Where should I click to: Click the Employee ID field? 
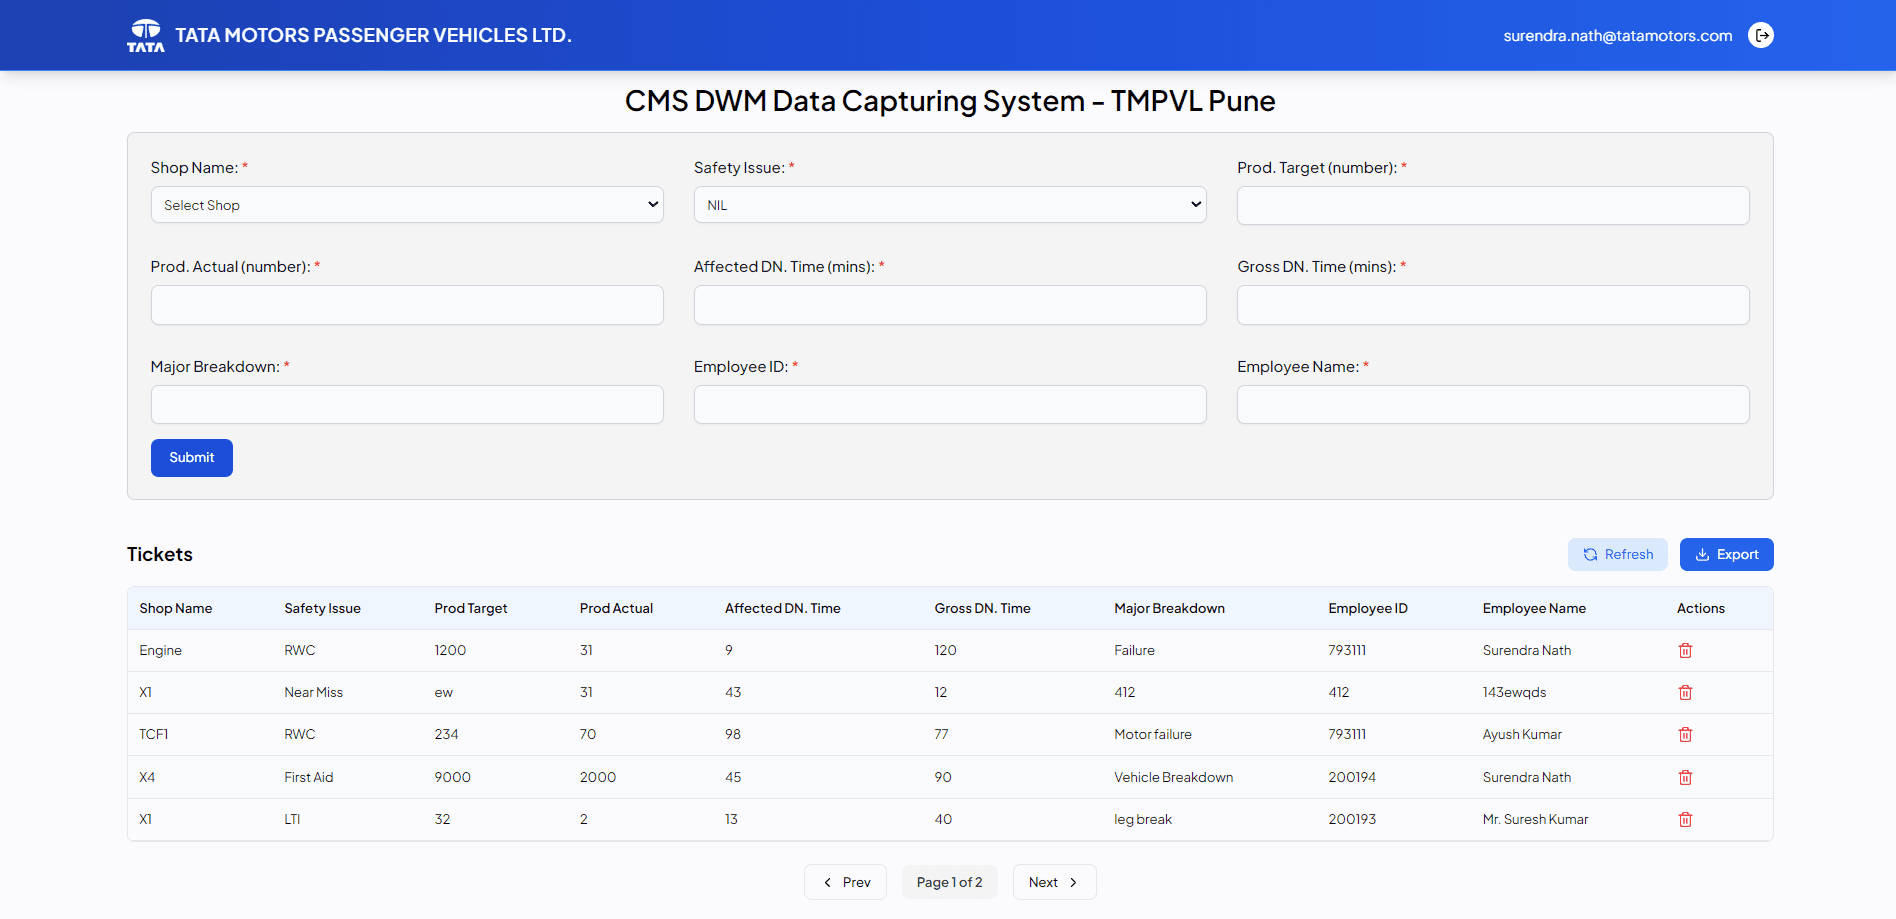click(950, 405)
